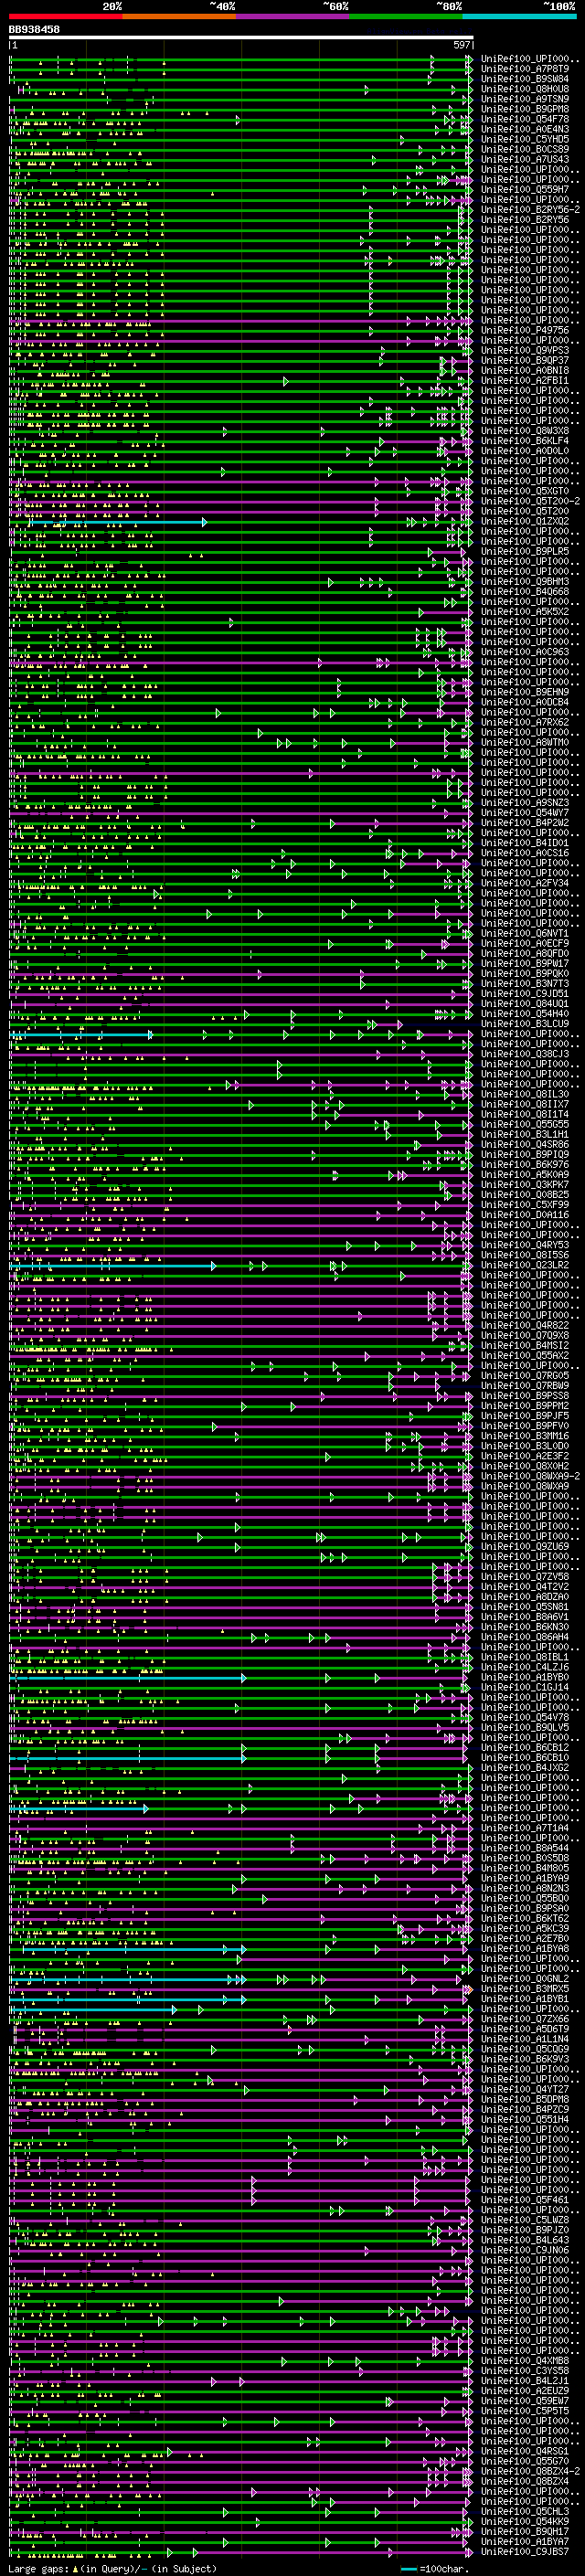The width and height of the screenshot is (585, 2576).
Task: Click the red 20% identity color bar
Action: tap(65, 17)
